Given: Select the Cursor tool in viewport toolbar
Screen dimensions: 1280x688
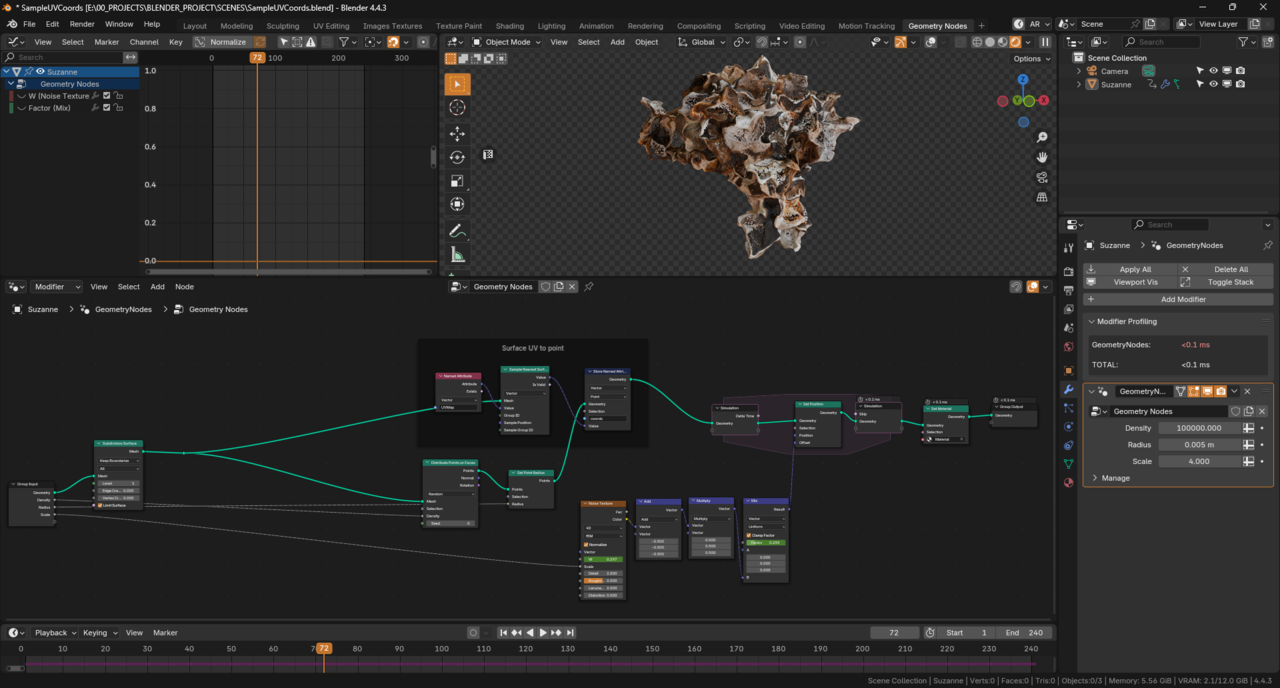Looking at the screenshot, I should (457, 108).
